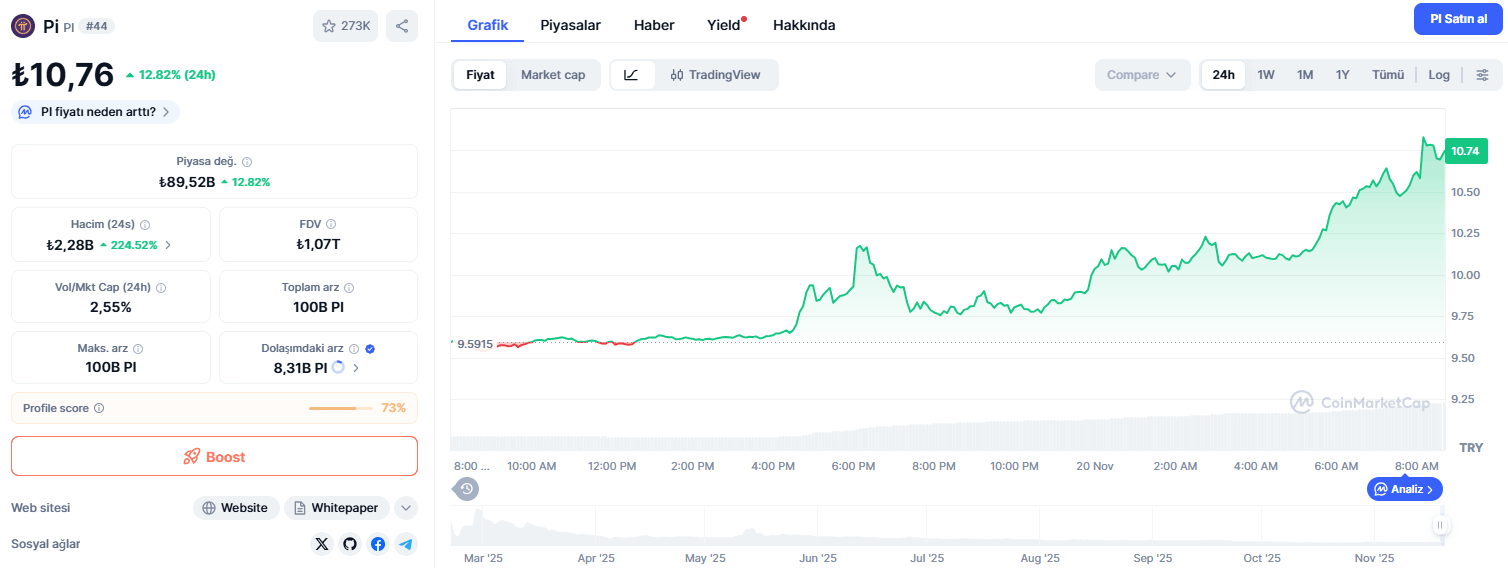Switch chart to Fiyat view
Screen dimensions: 1508x568
click(480, 75)
